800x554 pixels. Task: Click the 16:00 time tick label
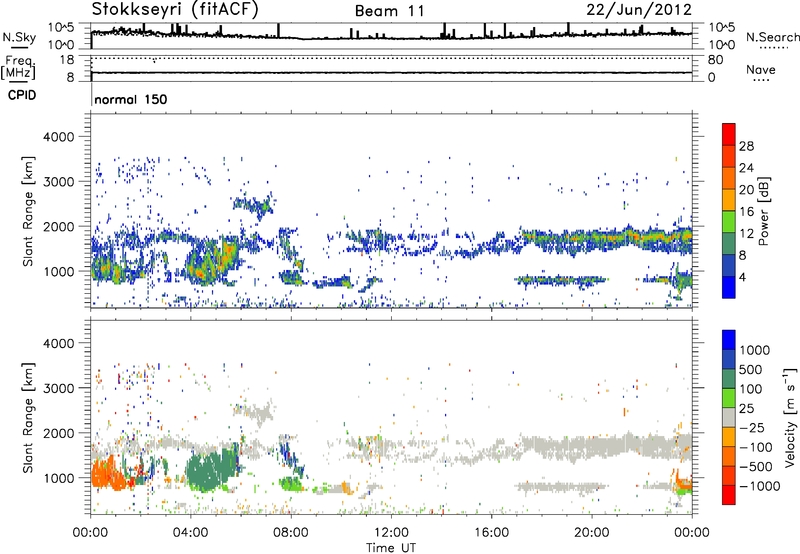click(x=491, y=533)
